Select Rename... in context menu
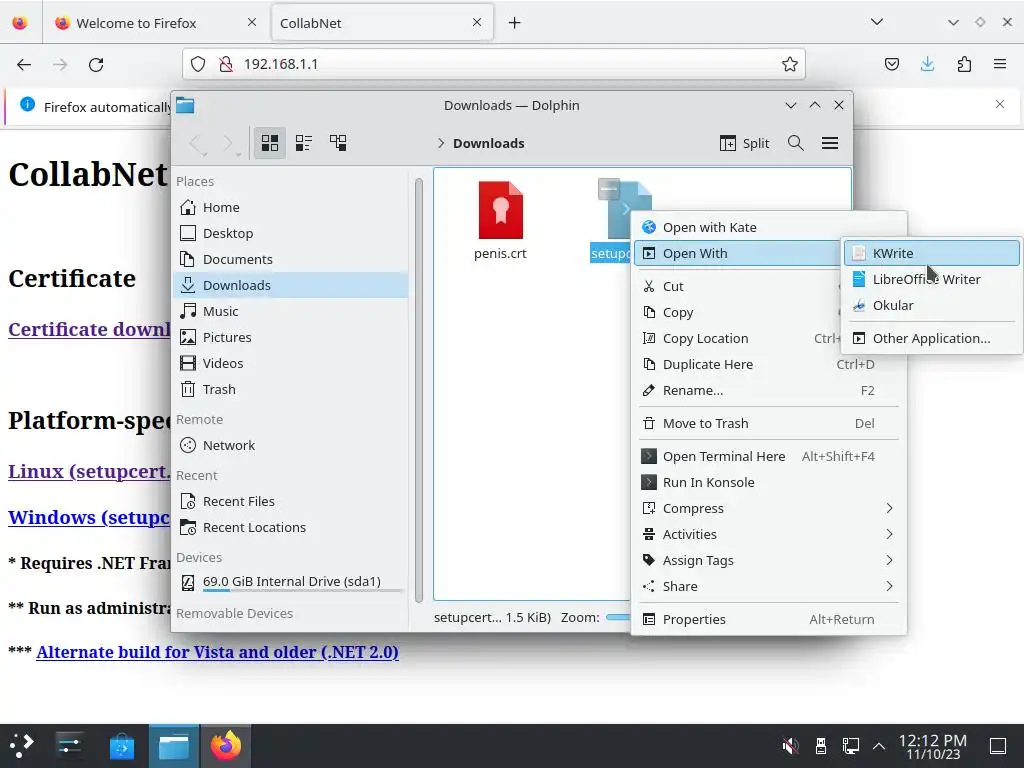The image size is (1024, 768). click(x=768, y=391)
